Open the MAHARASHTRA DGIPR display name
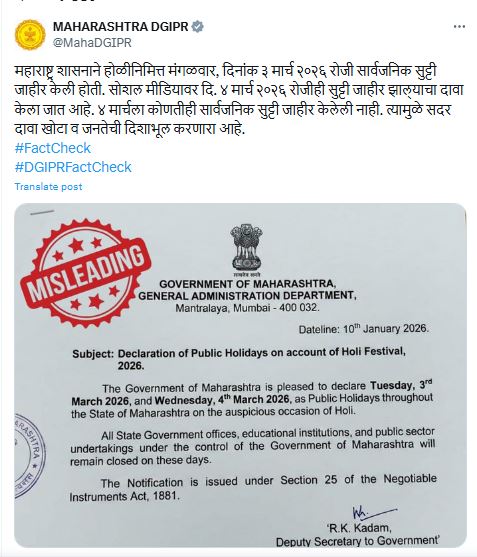This screenshot has height=557, width=477. click(x=120, y=27)
